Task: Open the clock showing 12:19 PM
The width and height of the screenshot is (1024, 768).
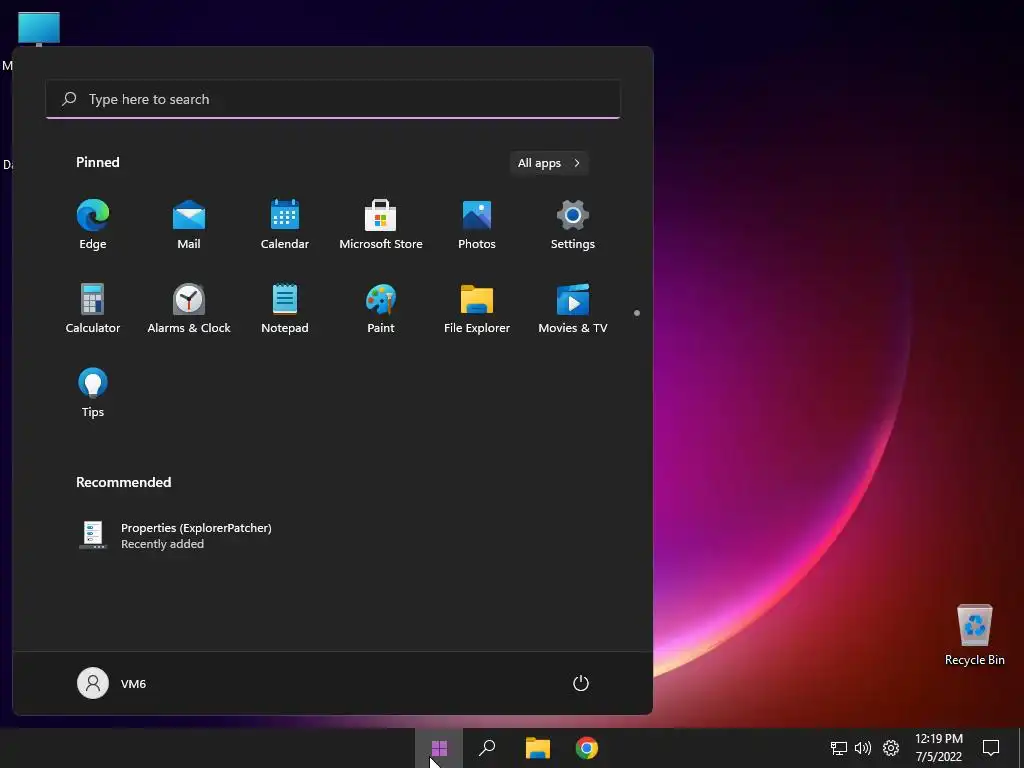Action: click(x=939, y=748)
